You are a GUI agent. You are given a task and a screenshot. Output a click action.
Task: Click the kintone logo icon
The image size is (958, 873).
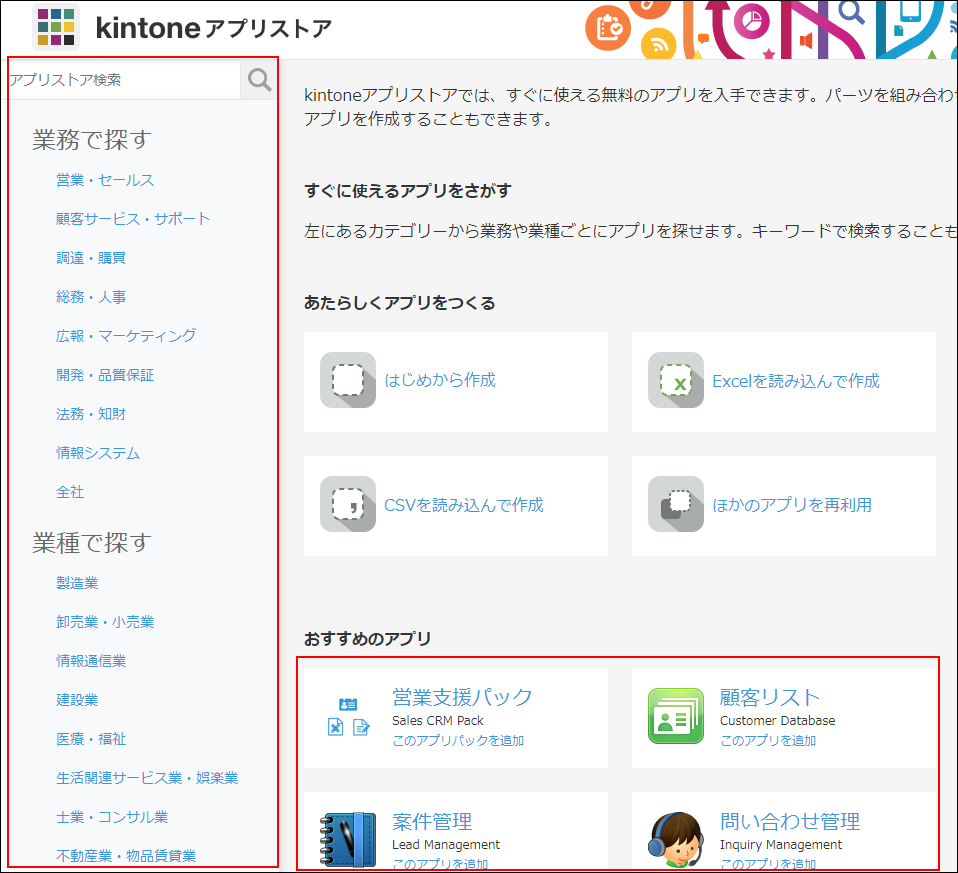pos(55,27)
